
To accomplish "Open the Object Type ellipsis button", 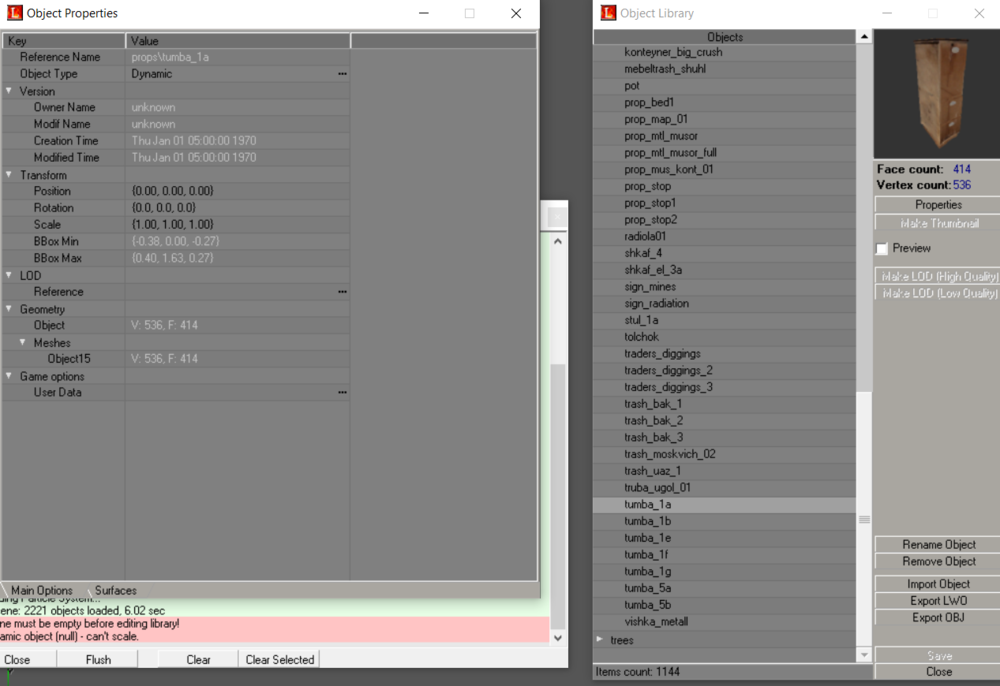I will point(342,74).
